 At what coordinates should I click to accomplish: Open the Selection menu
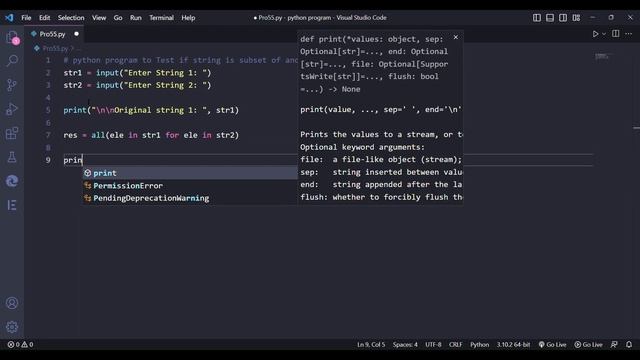pos(71,18)
